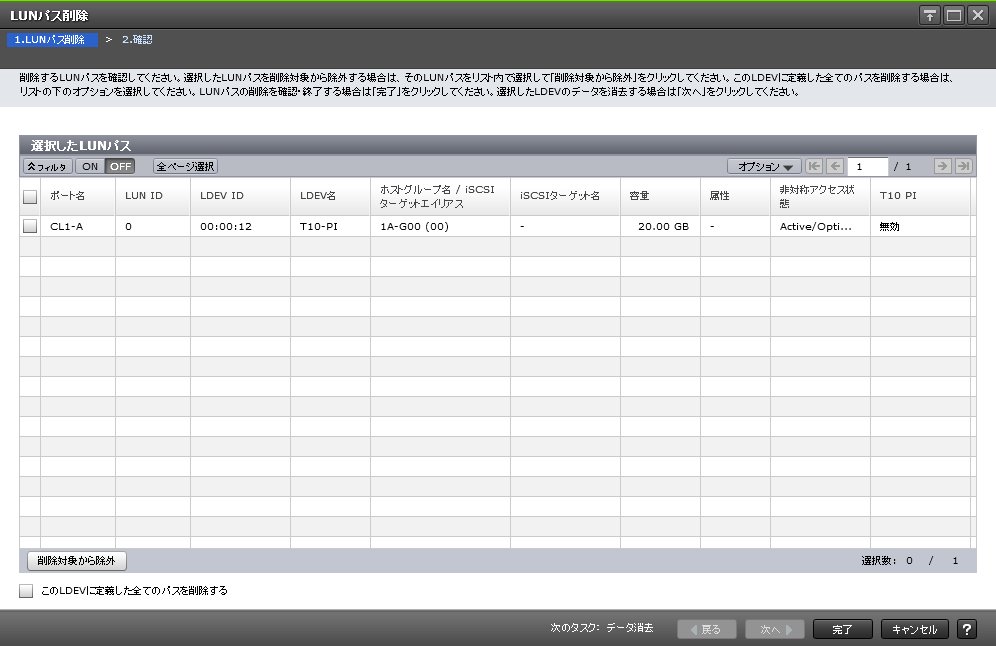996x646 pixels.
Task: Go to the previous table page
Action: point(835,166)
